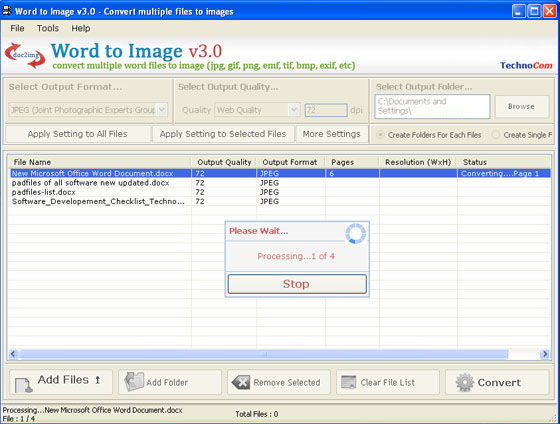
Task: Click the scrollbar left arrow
Action: (x=13, y=354)
